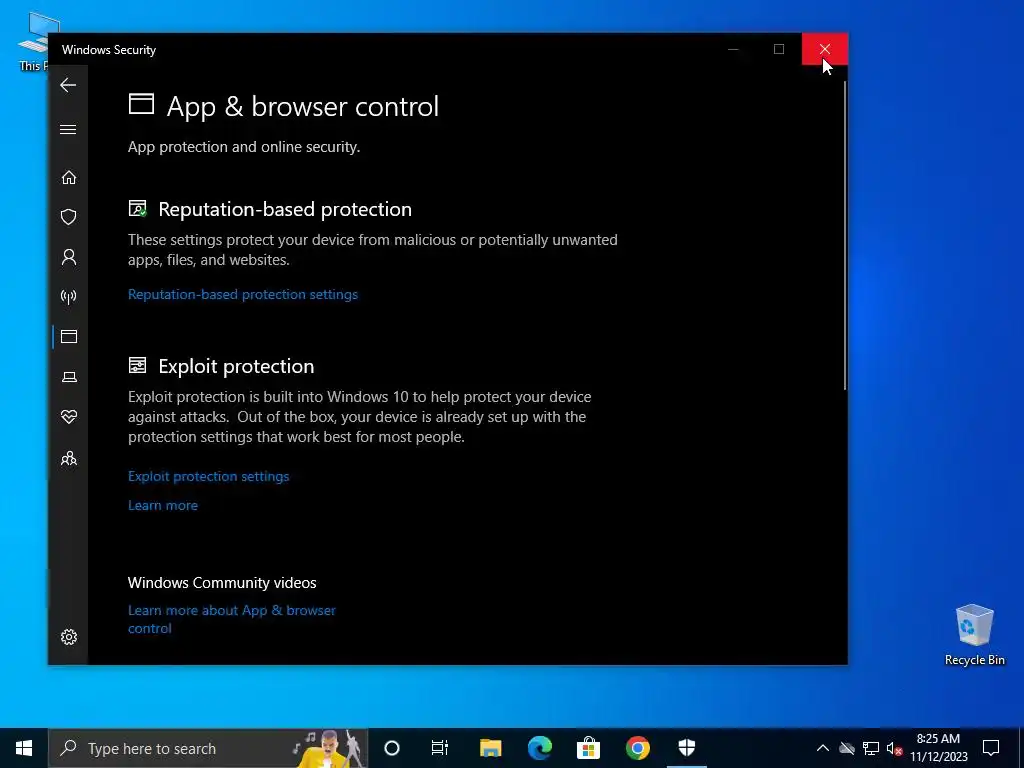Open the notification action center
This screenshot has width=1024, height=768.
tap(991, 748)
